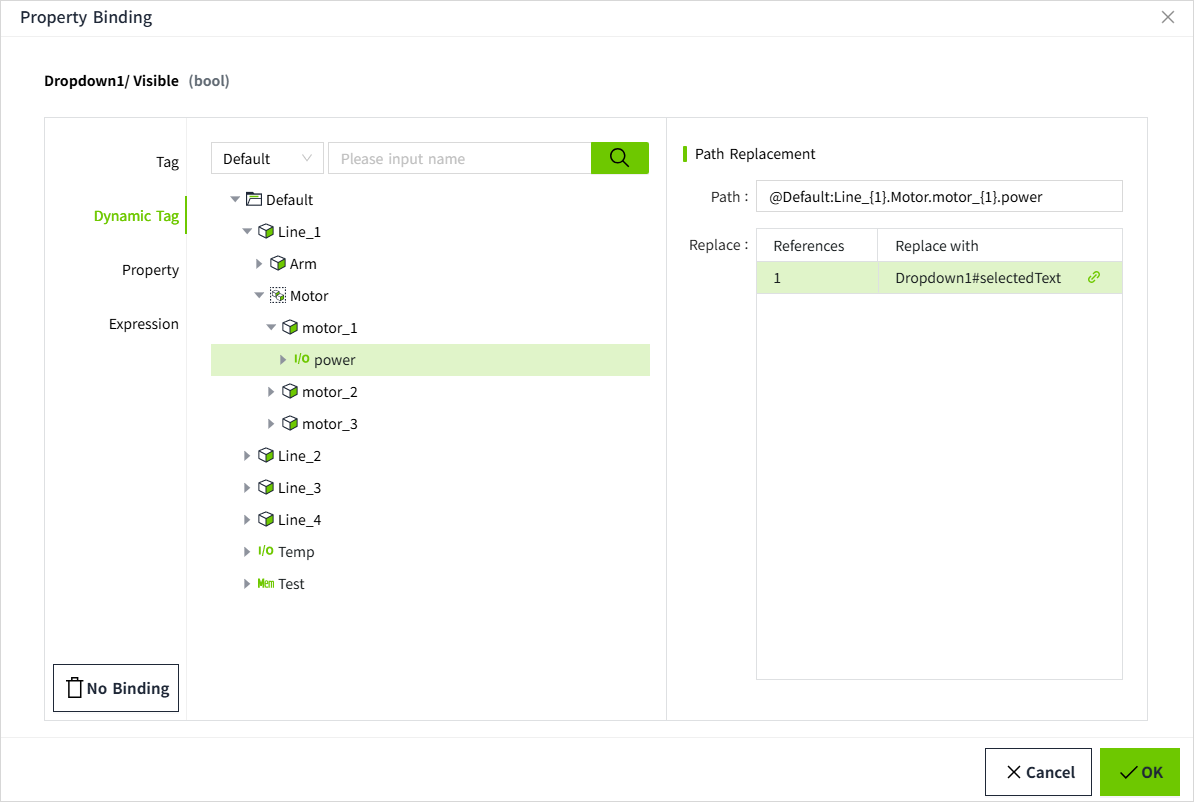The width and height of the screenshot is (1194, 802).
Task: Click the link icon beside Dropdown1#selectedText
Action: [1093, 278]
